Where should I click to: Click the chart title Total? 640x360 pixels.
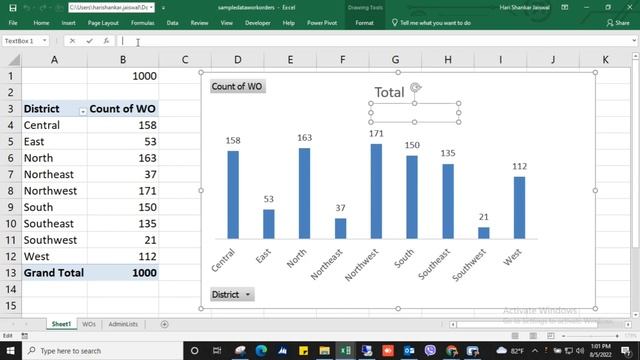pyautogui.click(x=389, y=92)
